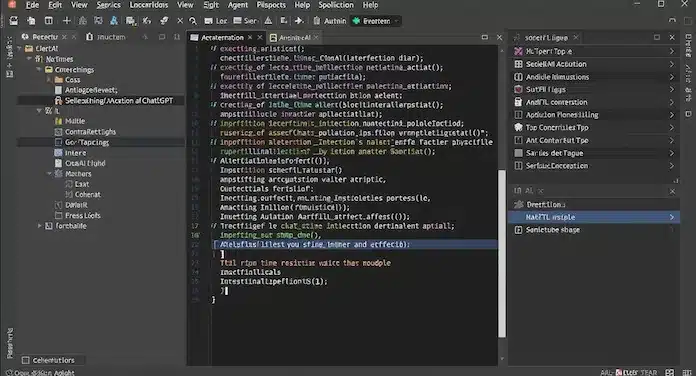
Task: Click the blue figure icon in toolbar
Action: pyautogui.click(x=114, y=21)
